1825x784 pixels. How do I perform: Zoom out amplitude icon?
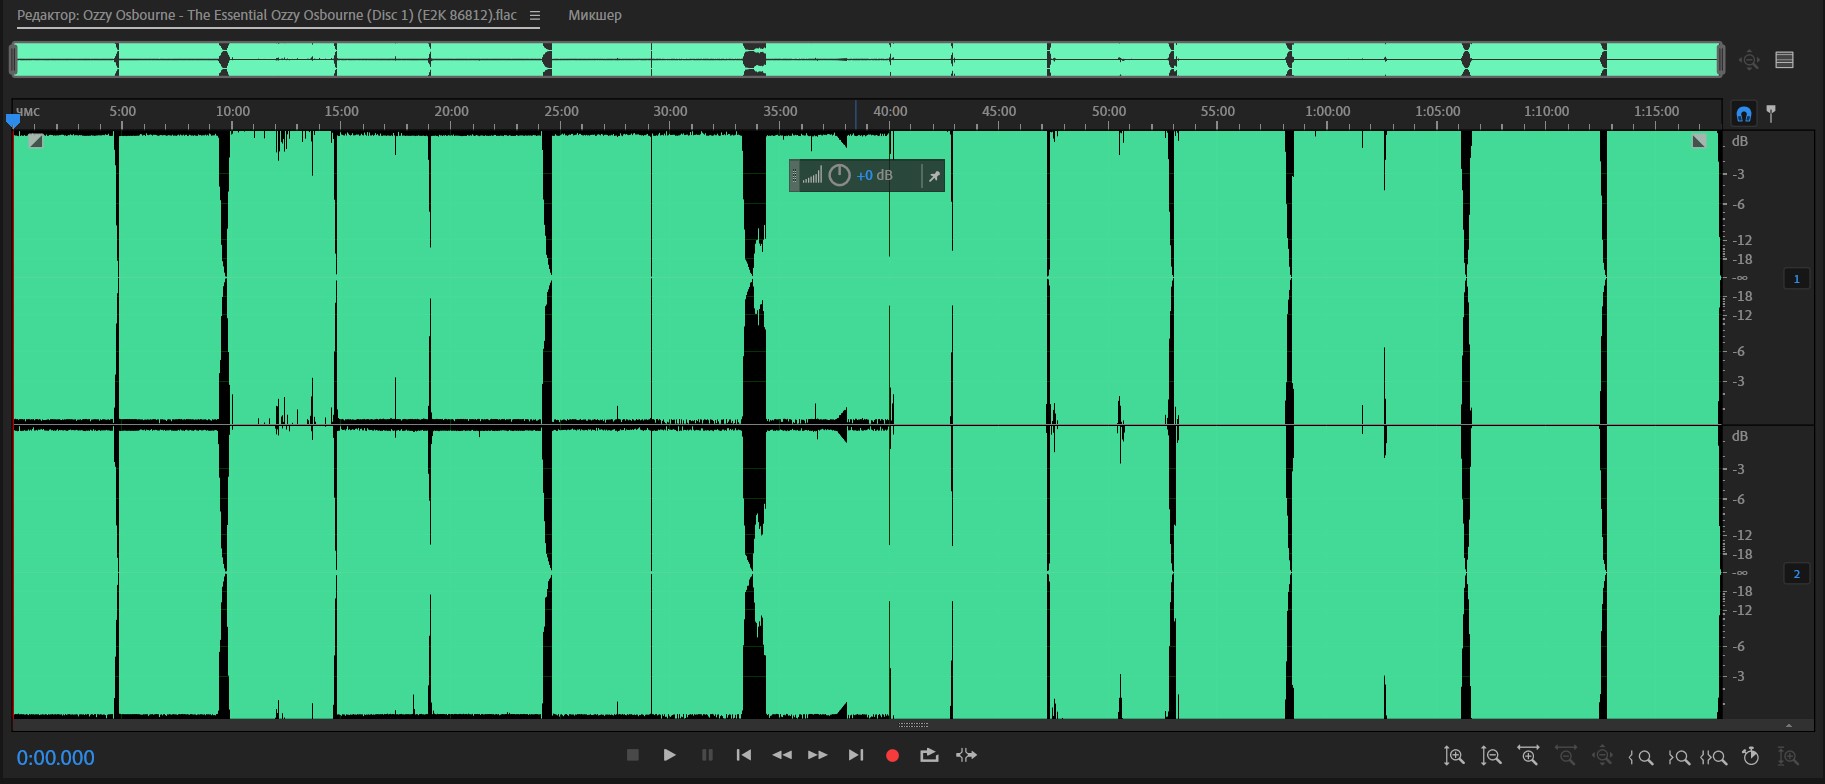tap(1491, 757)
